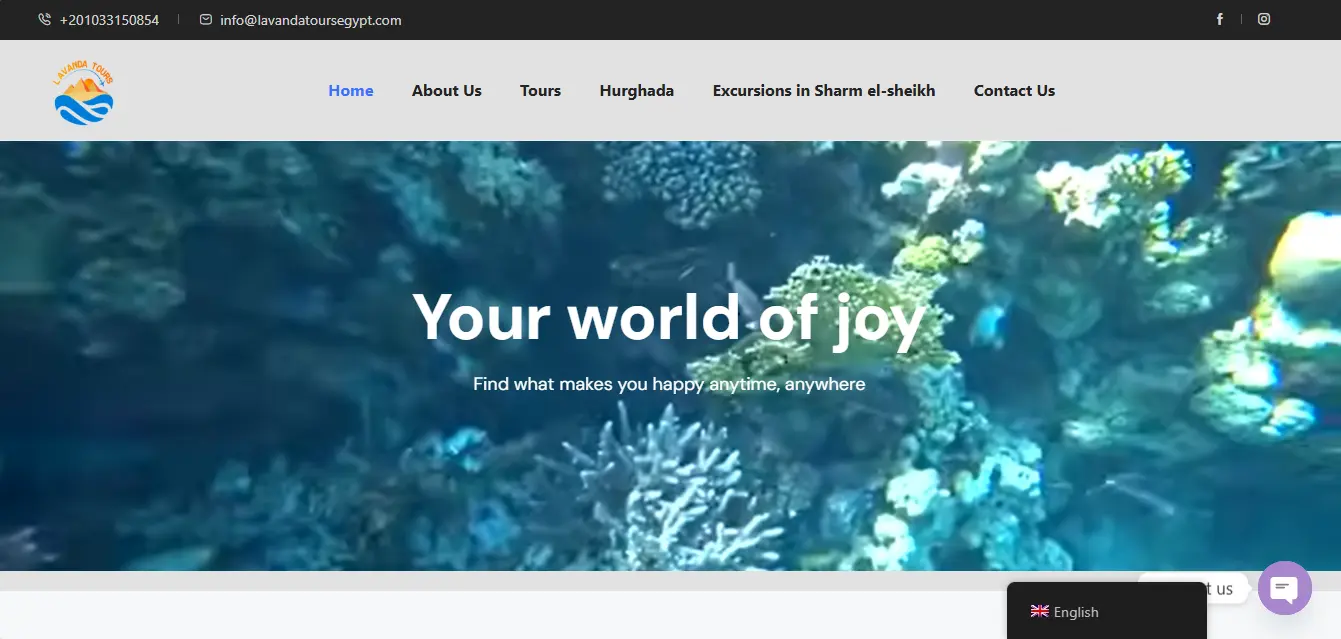The height and width of the screenshot is (639, 1341).
Task: Go to the Home menu item
Action: (x=351, y=90)
